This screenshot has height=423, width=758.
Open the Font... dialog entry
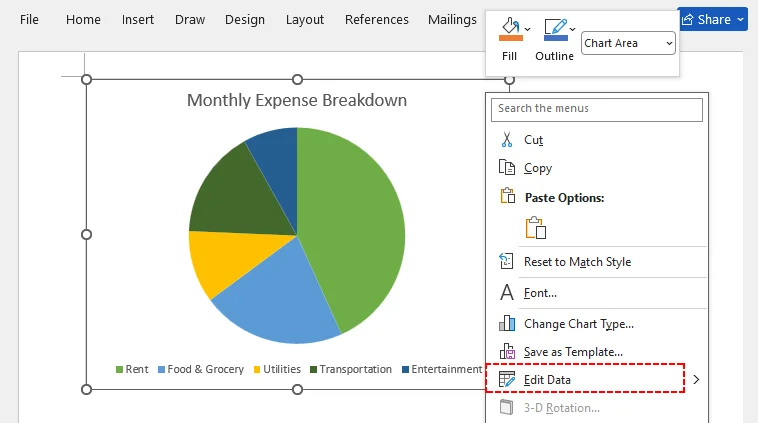pos(540,292)
